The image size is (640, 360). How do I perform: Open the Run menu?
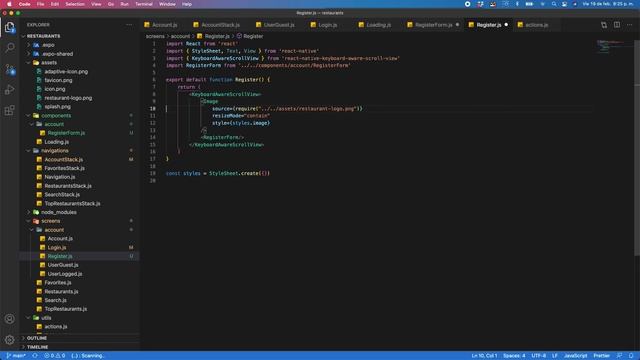click(x=124, y=4)
